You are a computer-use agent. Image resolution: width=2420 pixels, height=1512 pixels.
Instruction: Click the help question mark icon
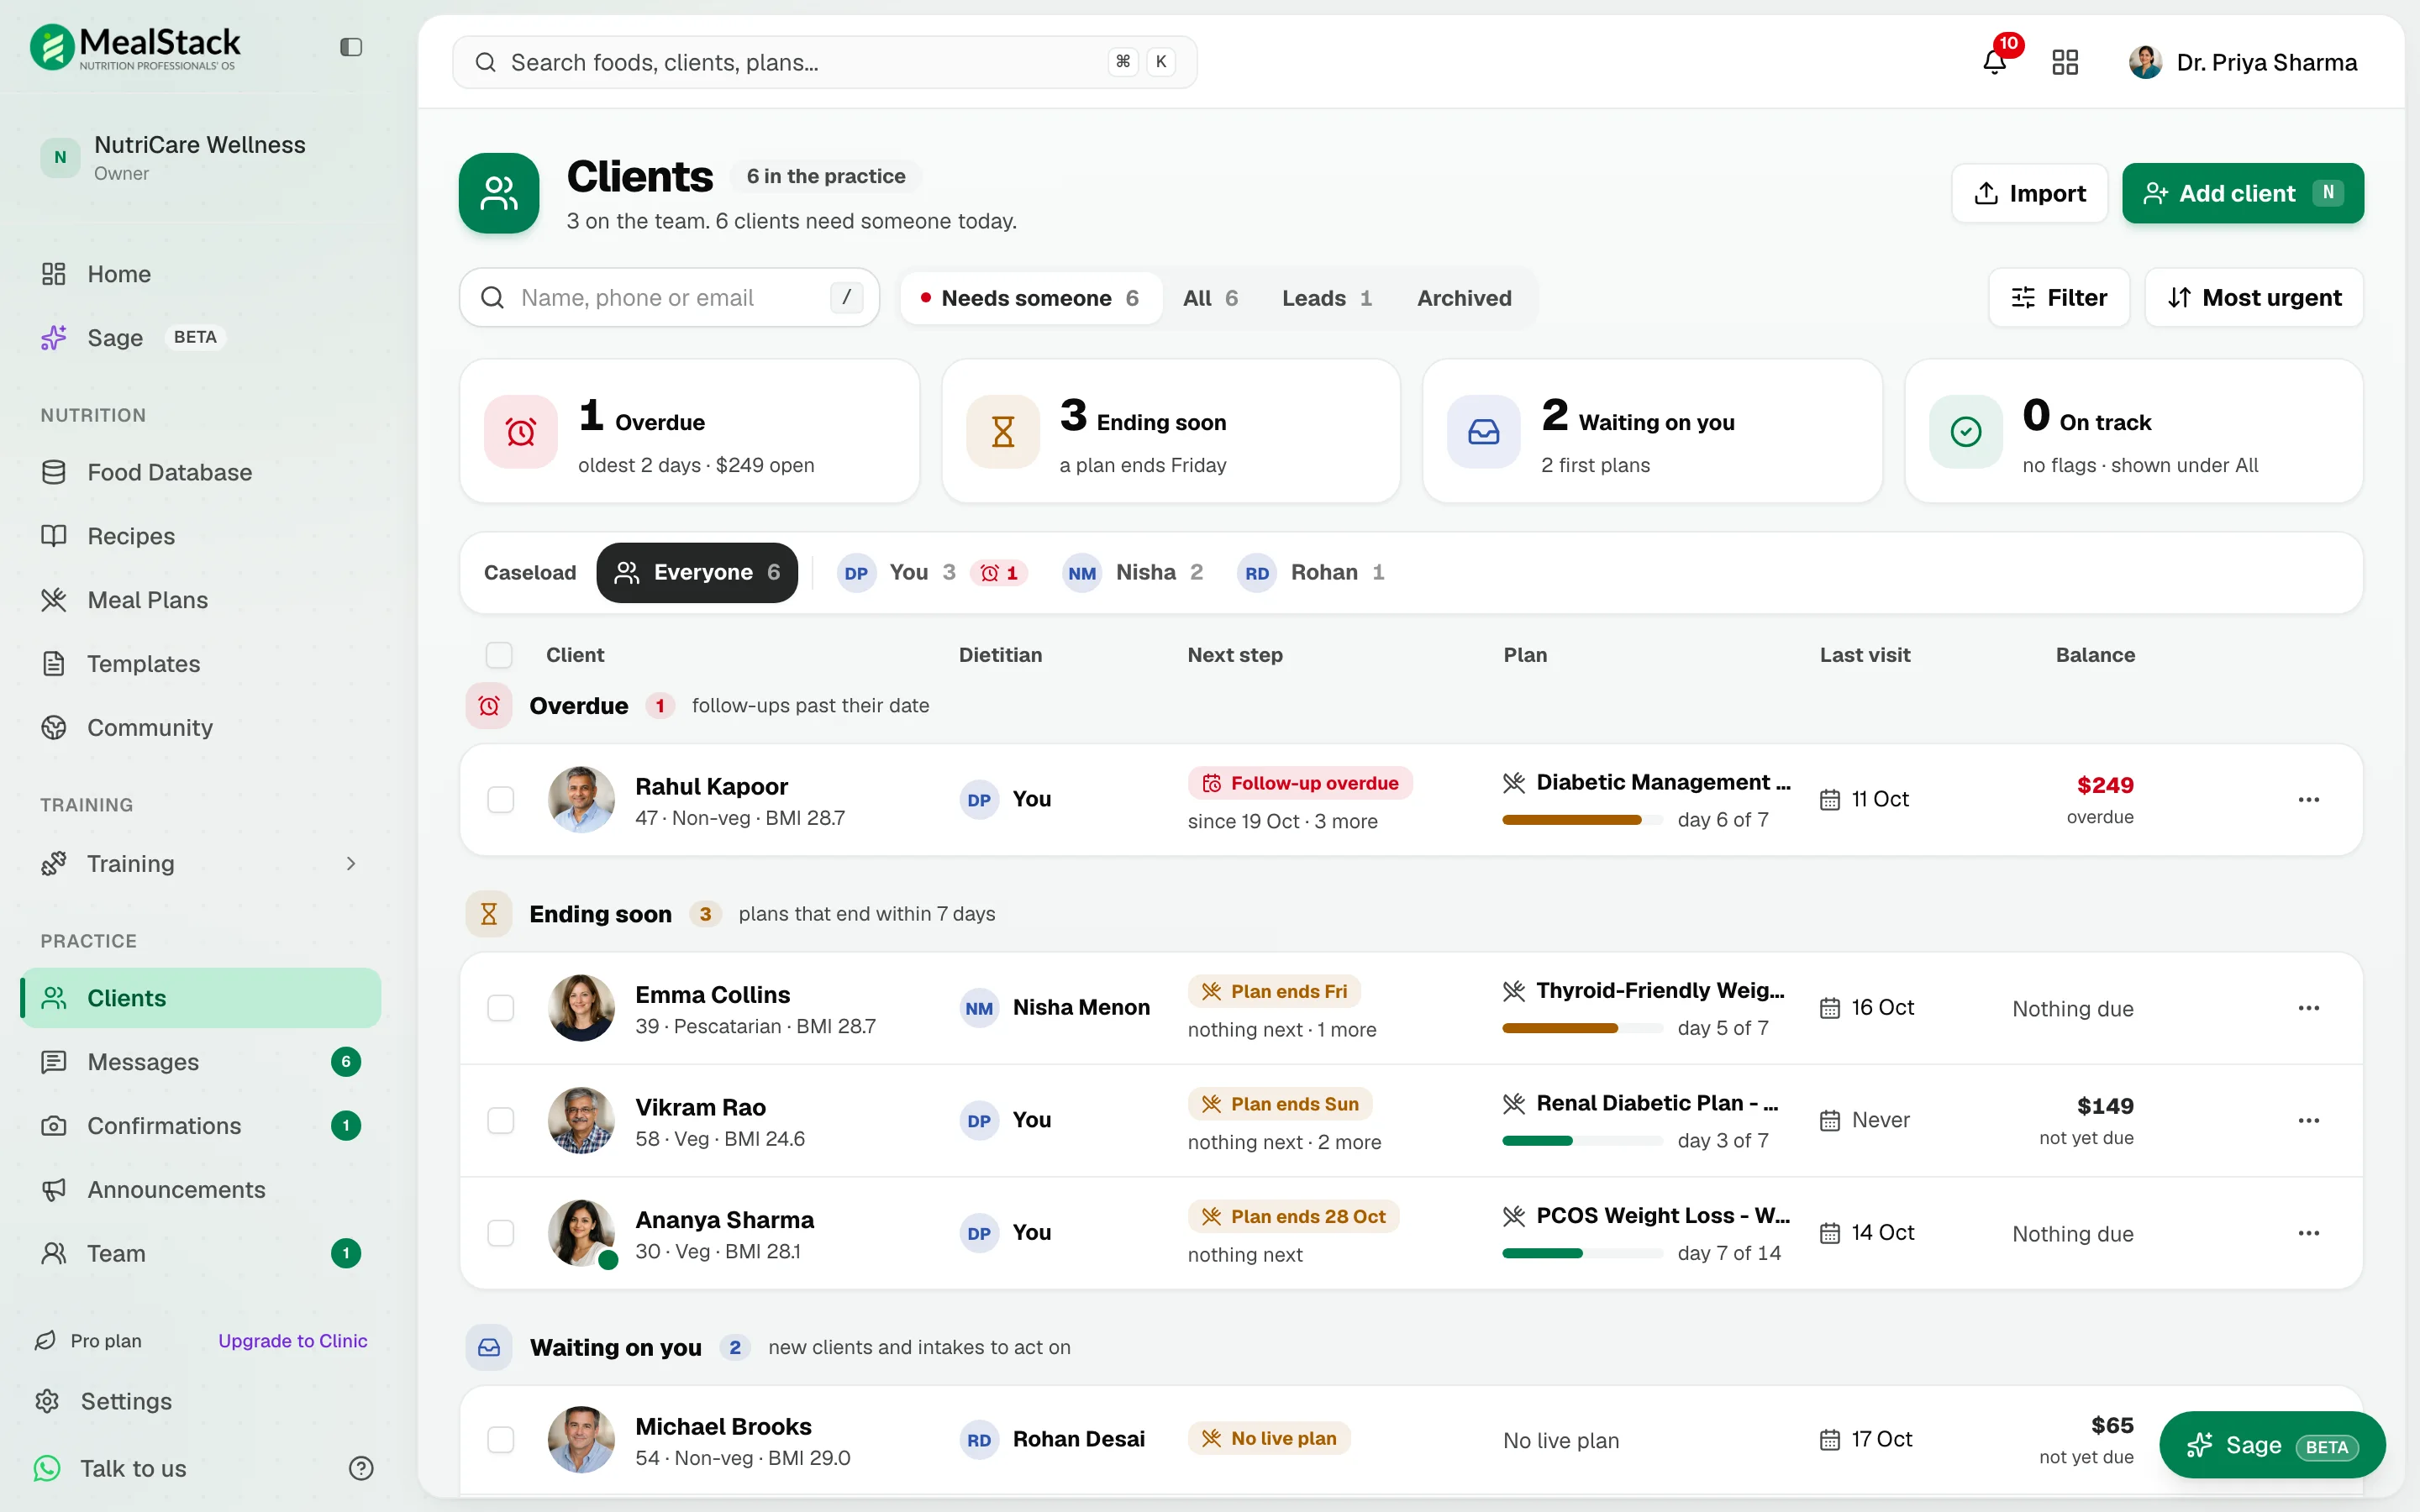tap(361, 1468)
